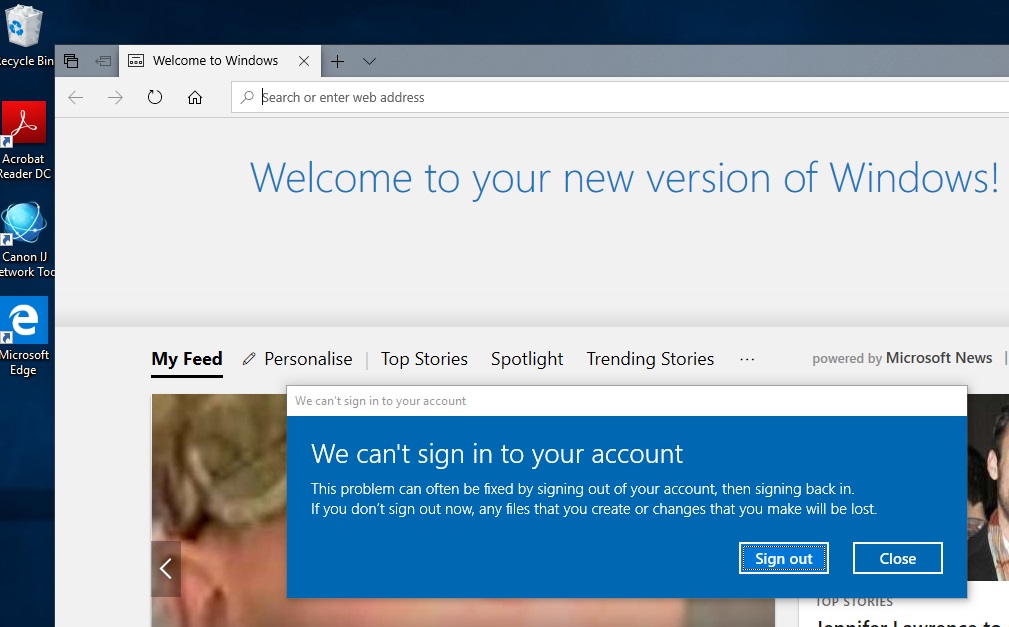
Task: Click the 'Welcome to your new version of Windows!' heading
Action: 624,178
